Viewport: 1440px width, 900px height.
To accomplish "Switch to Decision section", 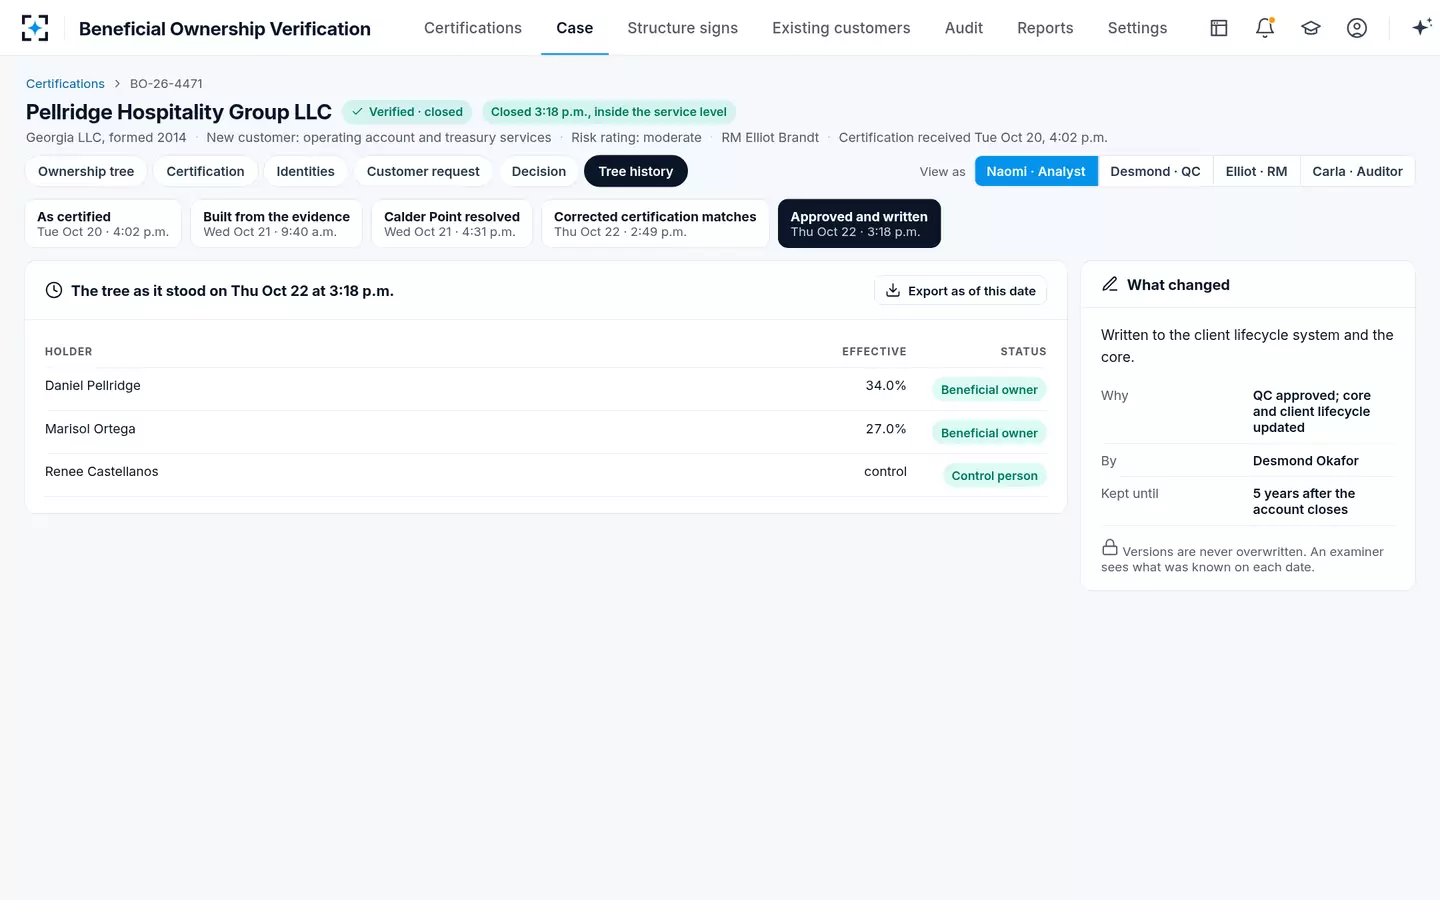I will point(539,172).
